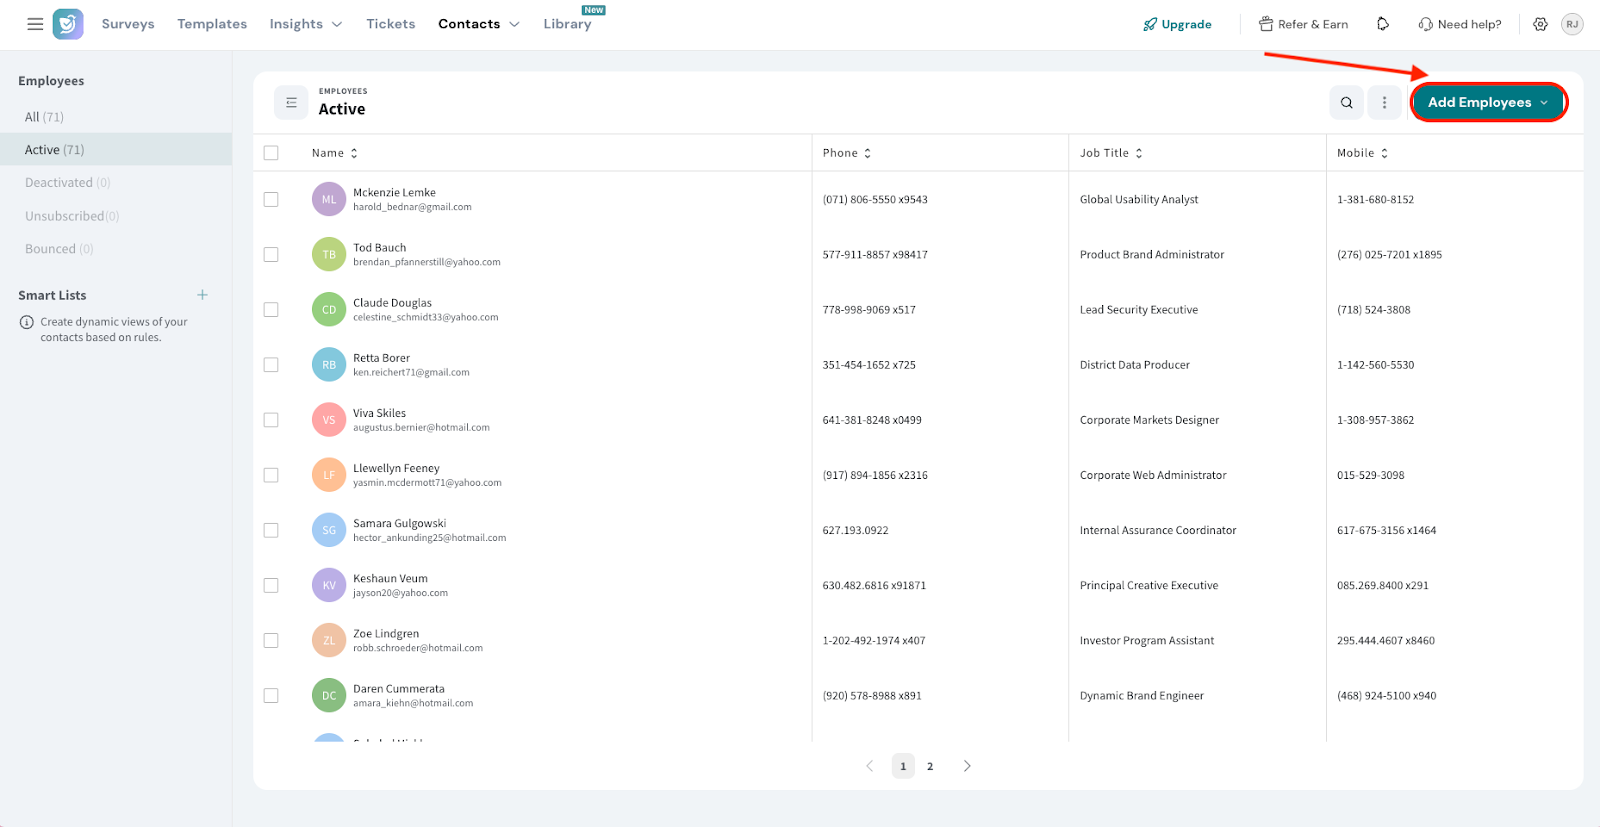Screen dimensions: 1600x827
Task: Open the RJ user profile avatar
Action: tap(1572, 24)
